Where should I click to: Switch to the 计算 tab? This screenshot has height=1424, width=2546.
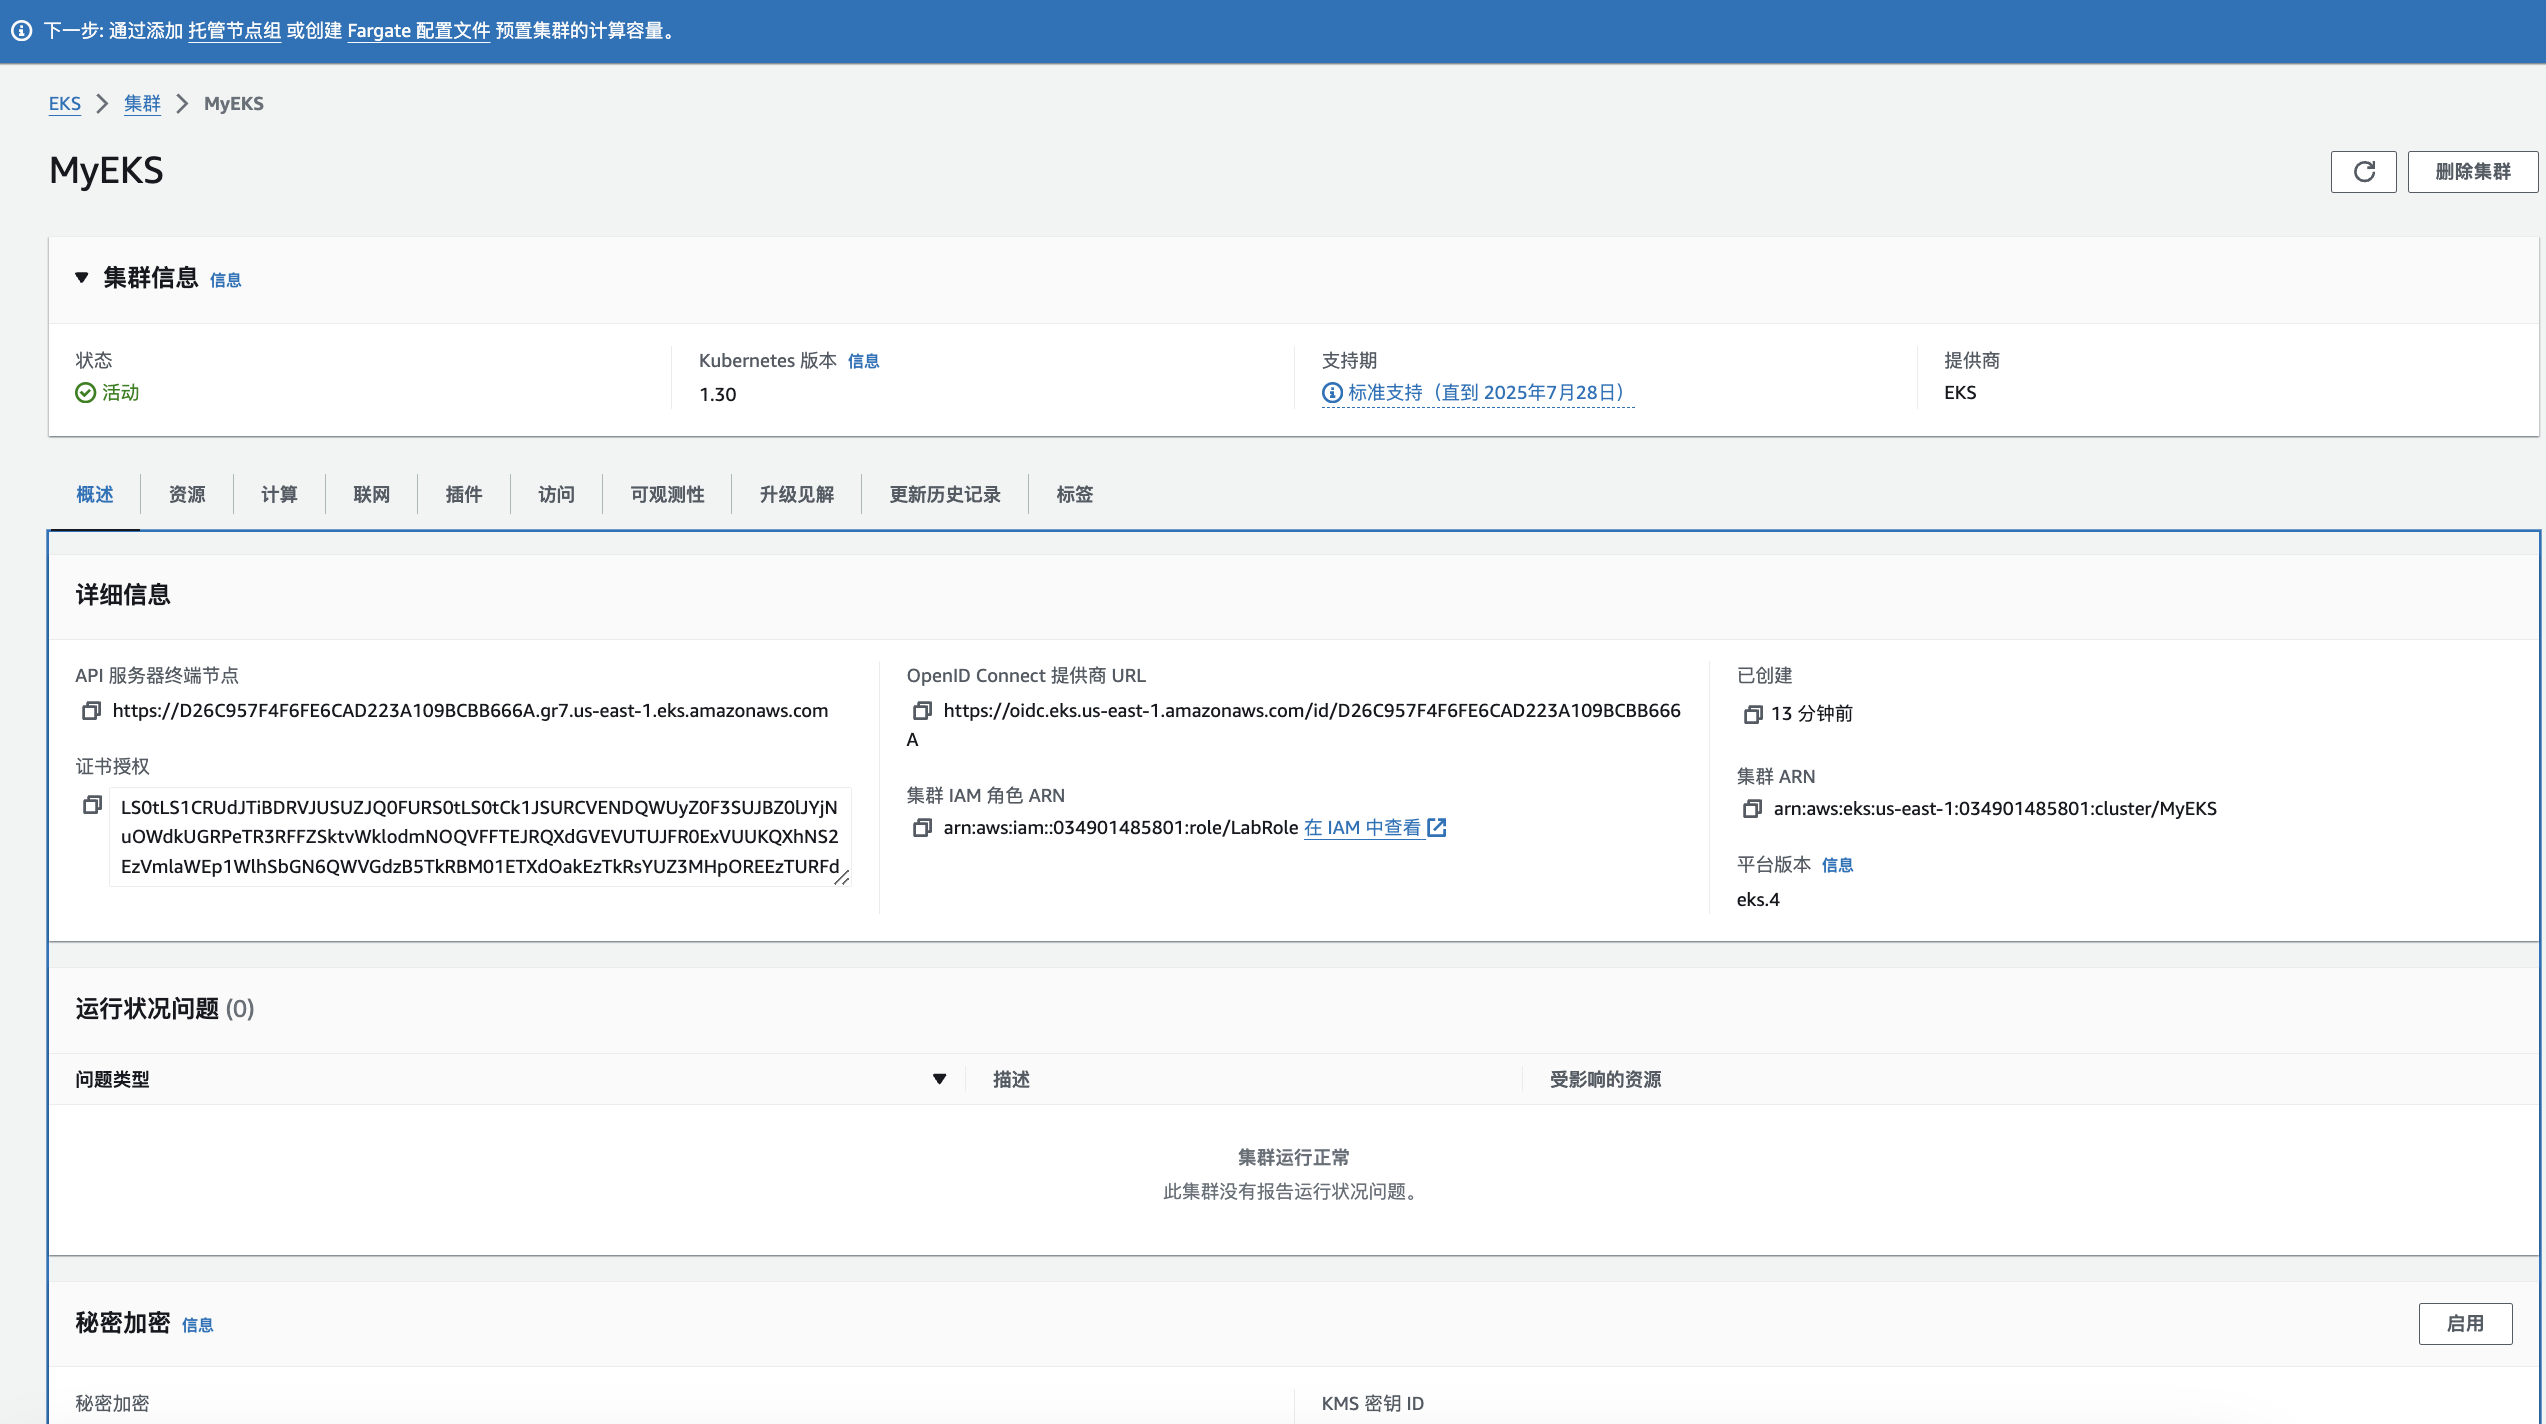tap(279, 495)
